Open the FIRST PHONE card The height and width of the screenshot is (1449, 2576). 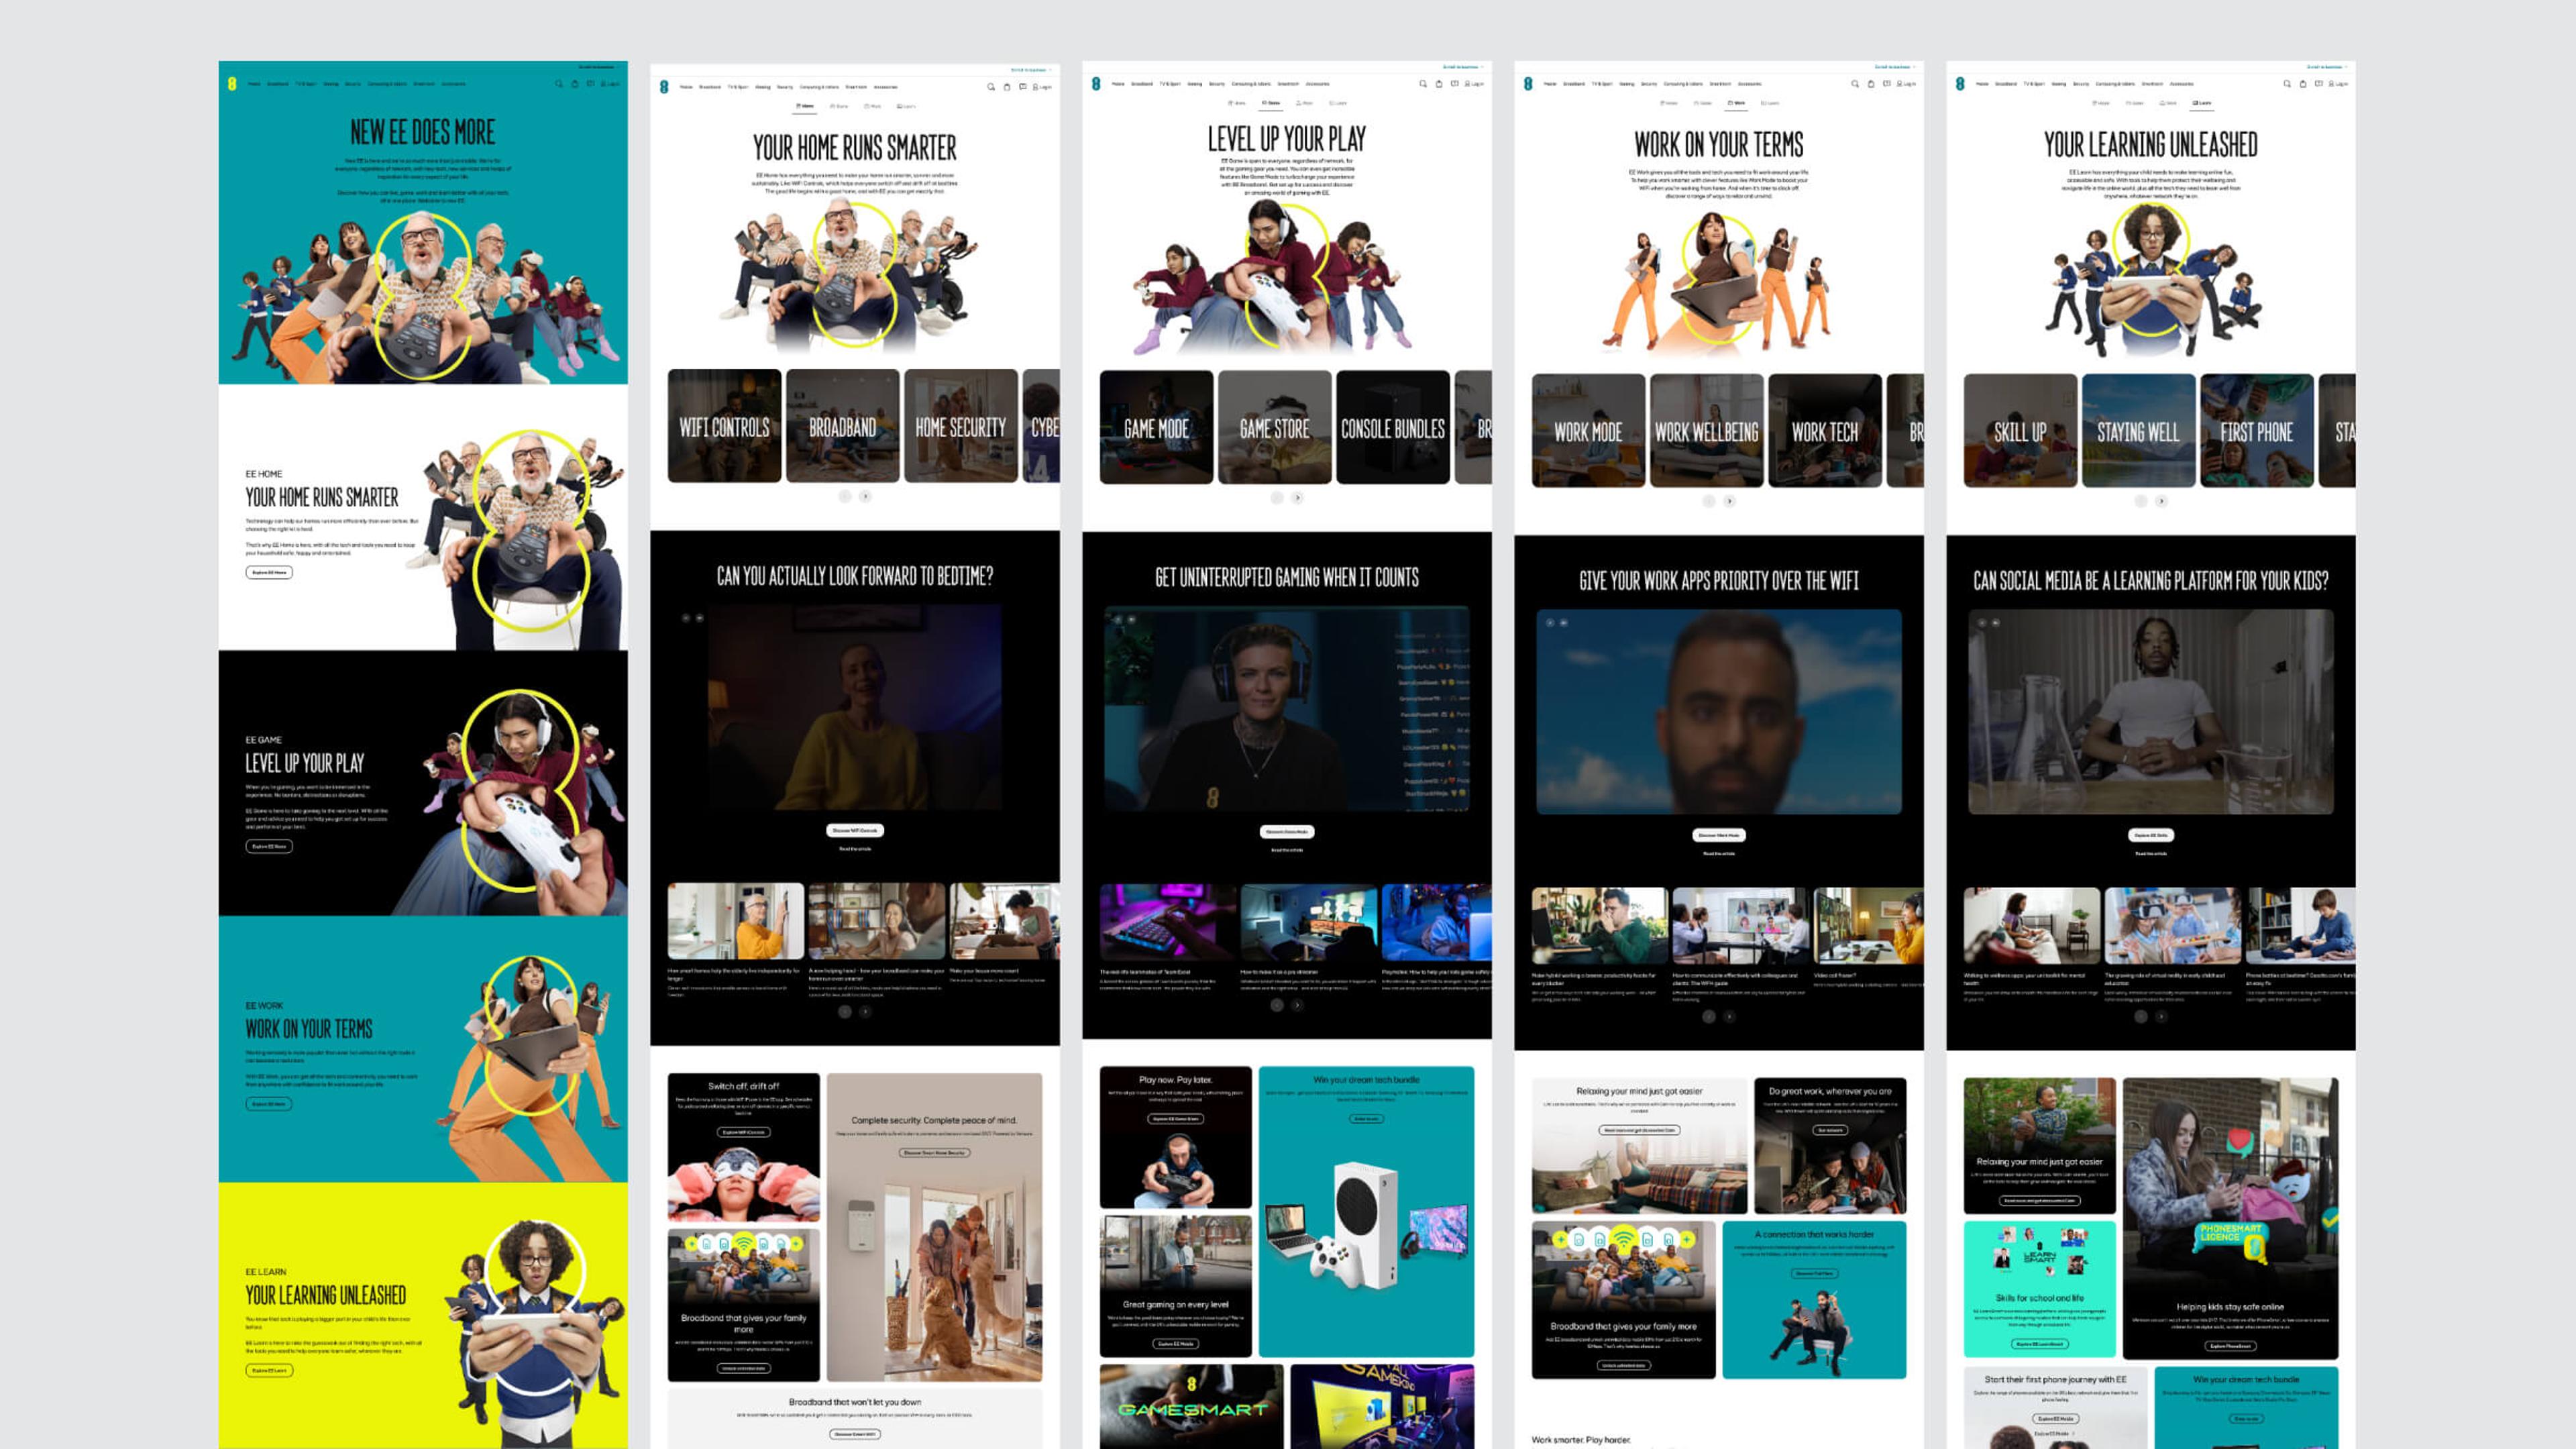[2257, 431]
